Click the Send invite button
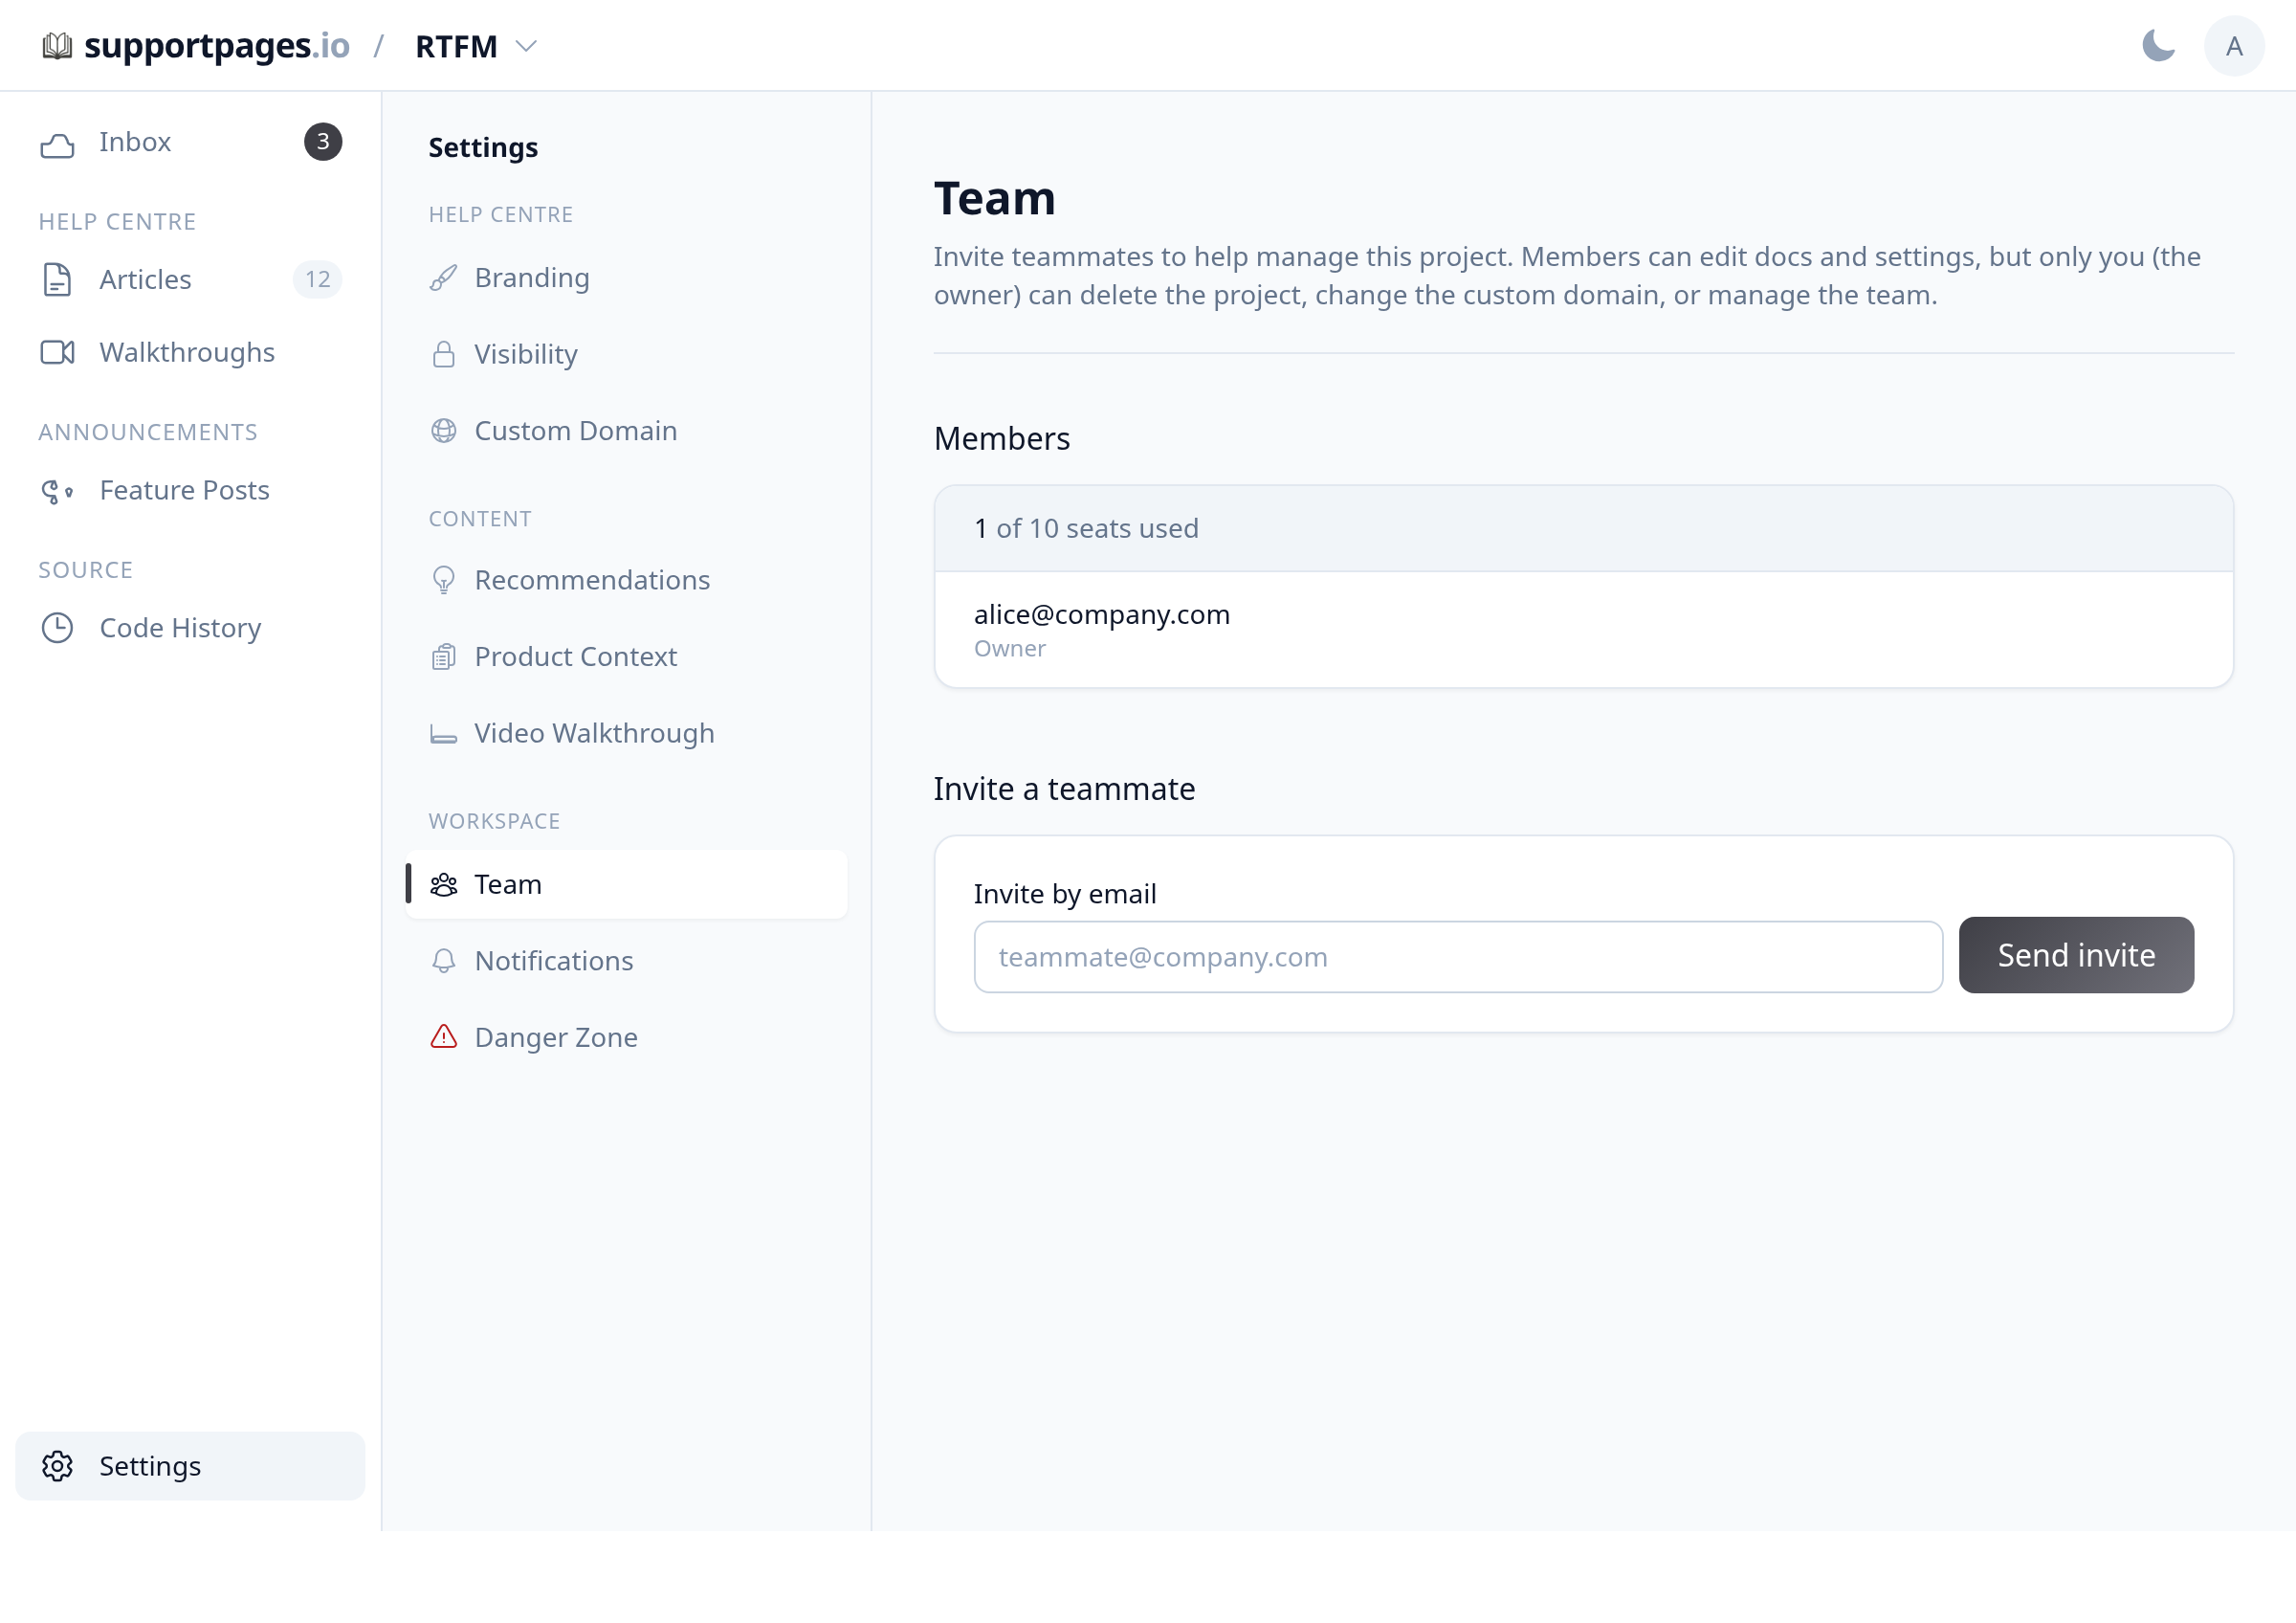The width and height of the screenshot is (2296, 1623). 2076,955
